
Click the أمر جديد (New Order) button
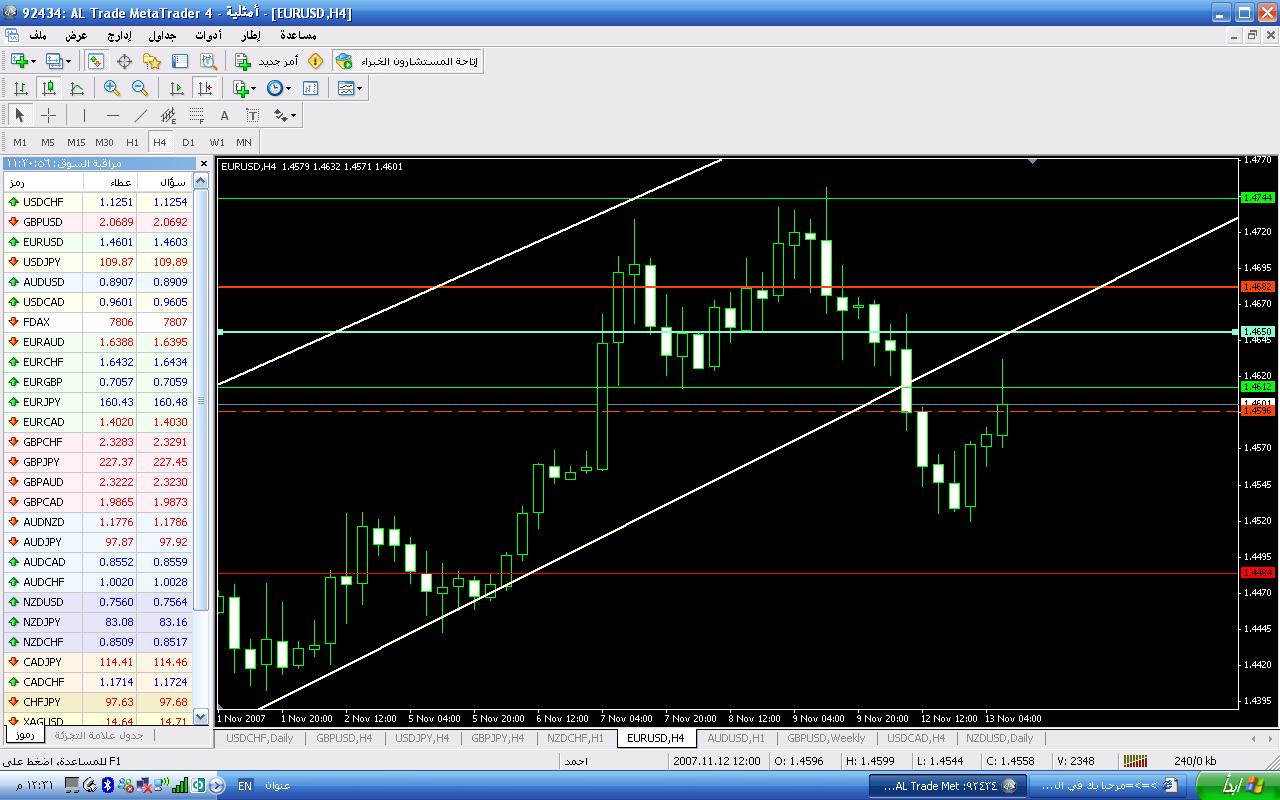click(x=267, y=61)
